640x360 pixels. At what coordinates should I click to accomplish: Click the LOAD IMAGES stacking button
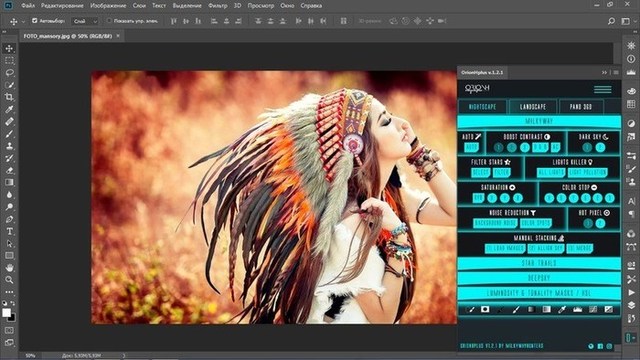pos(504,248)
